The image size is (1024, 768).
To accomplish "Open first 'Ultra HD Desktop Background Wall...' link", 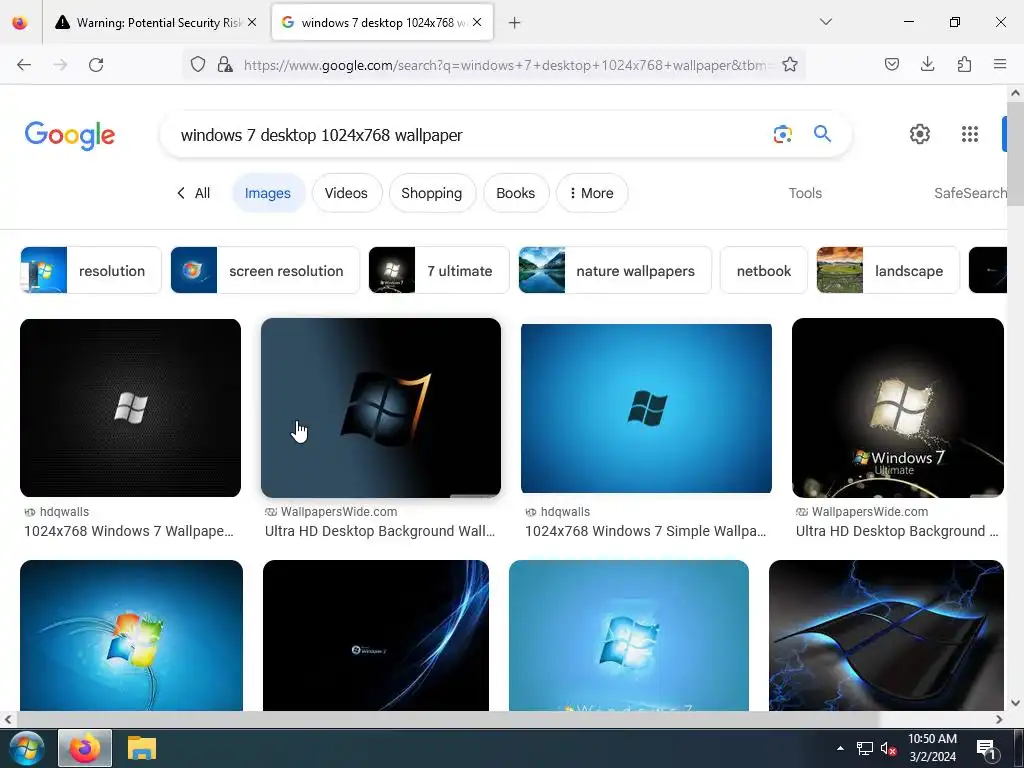I will pos(380,531).
